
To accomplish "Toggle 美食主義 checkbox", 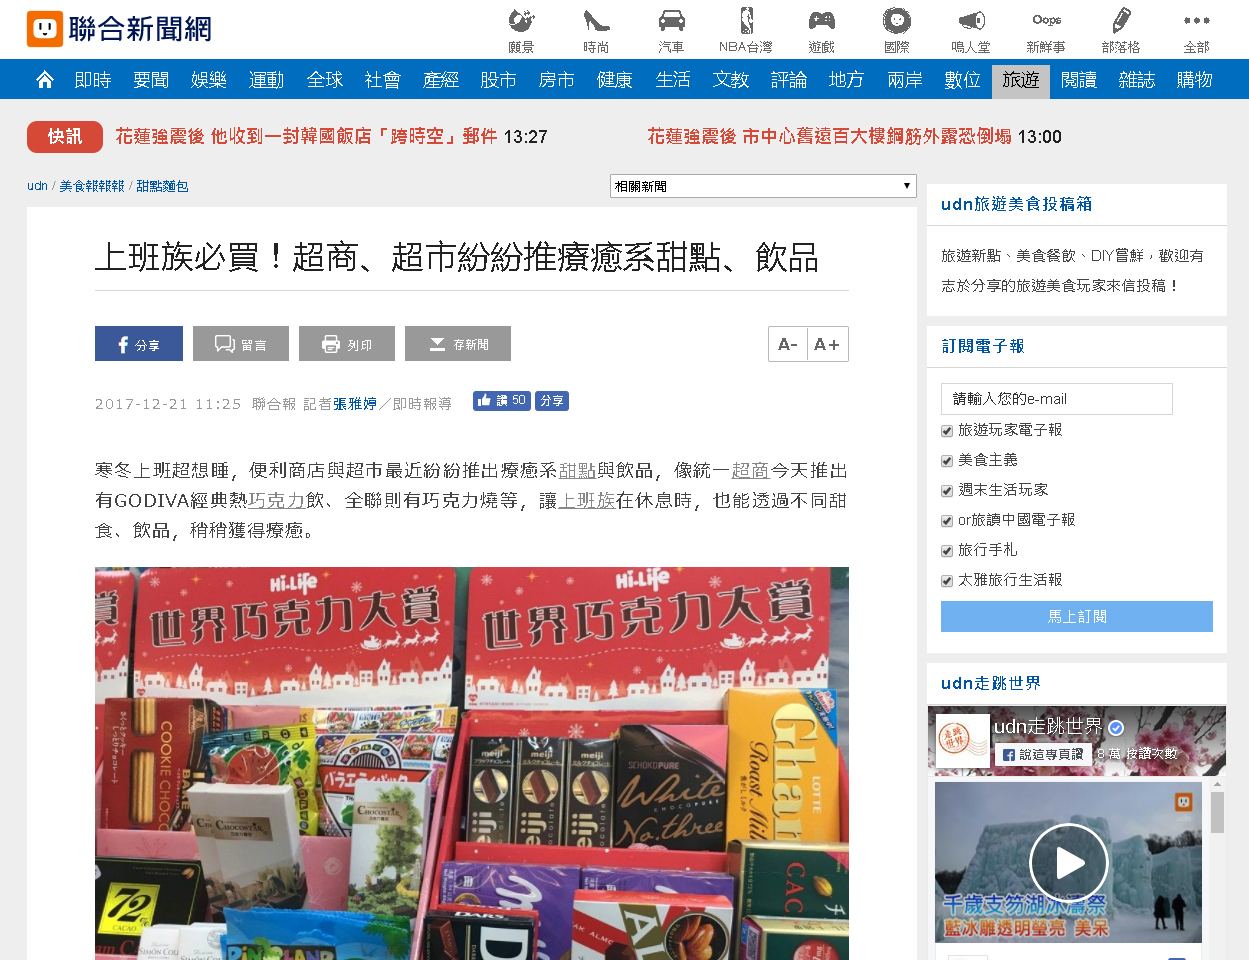I will [x=947, y=461].
